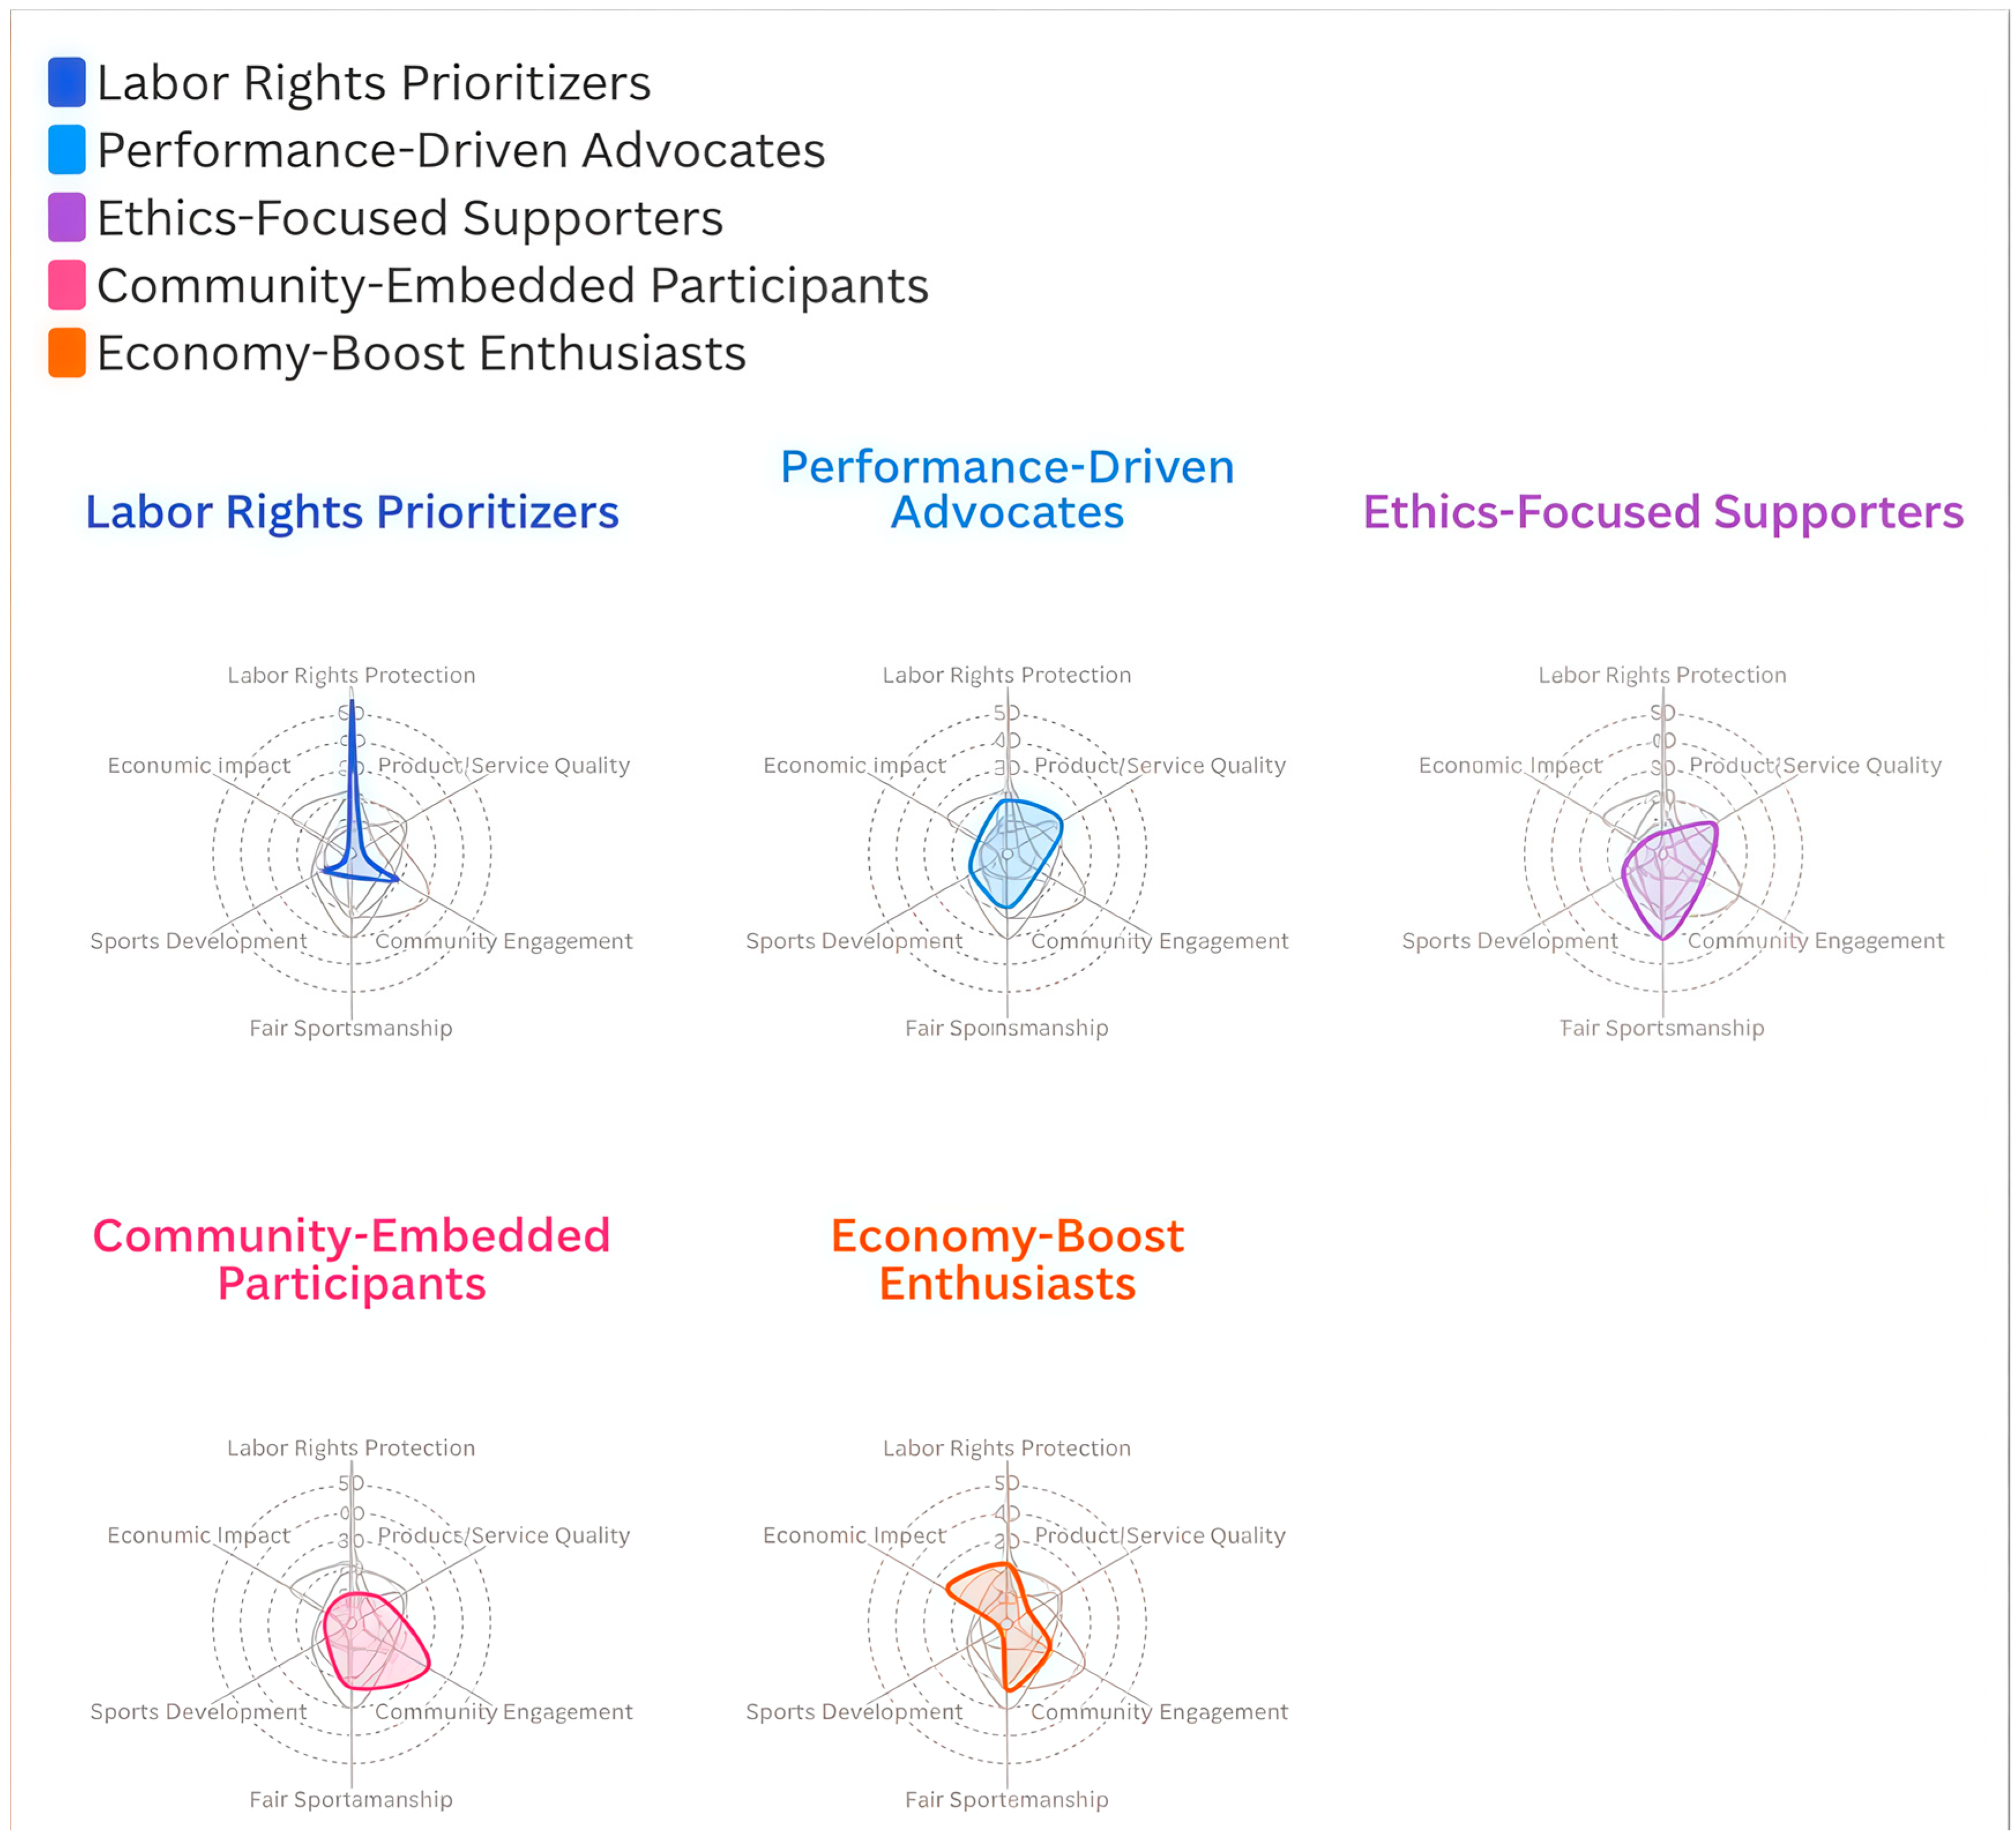Click the Performance-Driven Advocates chart title

point(1007,489)
